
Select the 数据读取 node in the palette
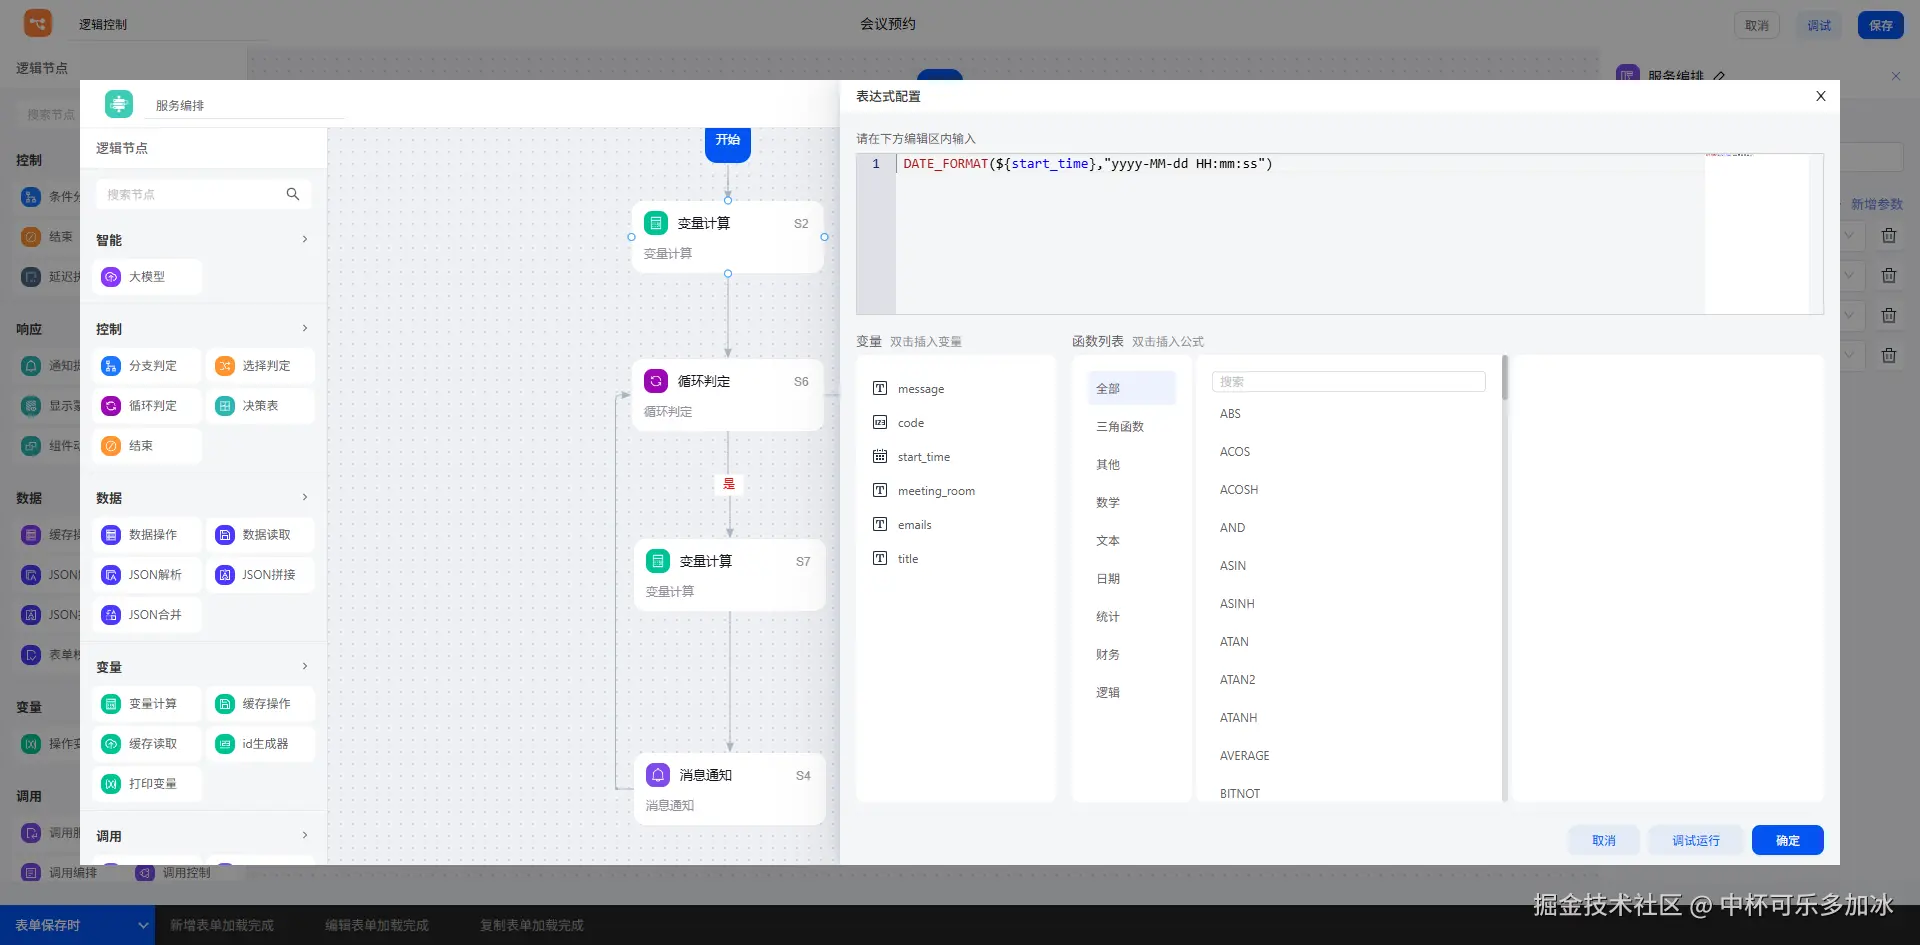pyautogui.click(x=261, y=535)
